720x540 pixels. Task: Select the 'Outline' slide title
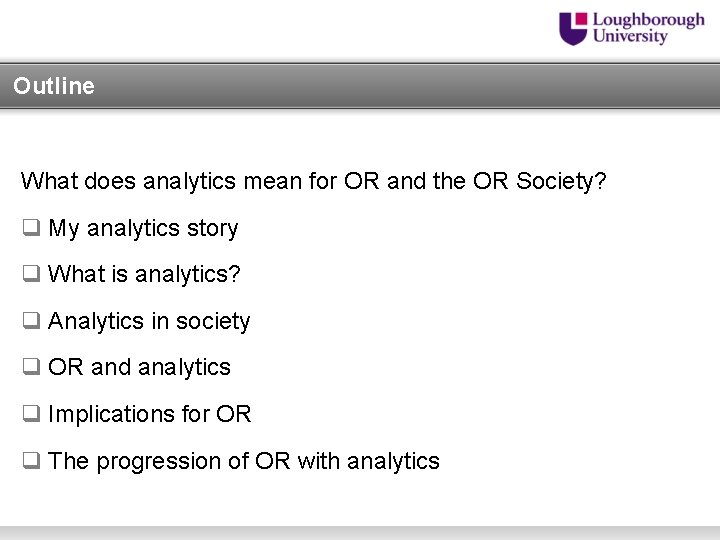(54, 86)
